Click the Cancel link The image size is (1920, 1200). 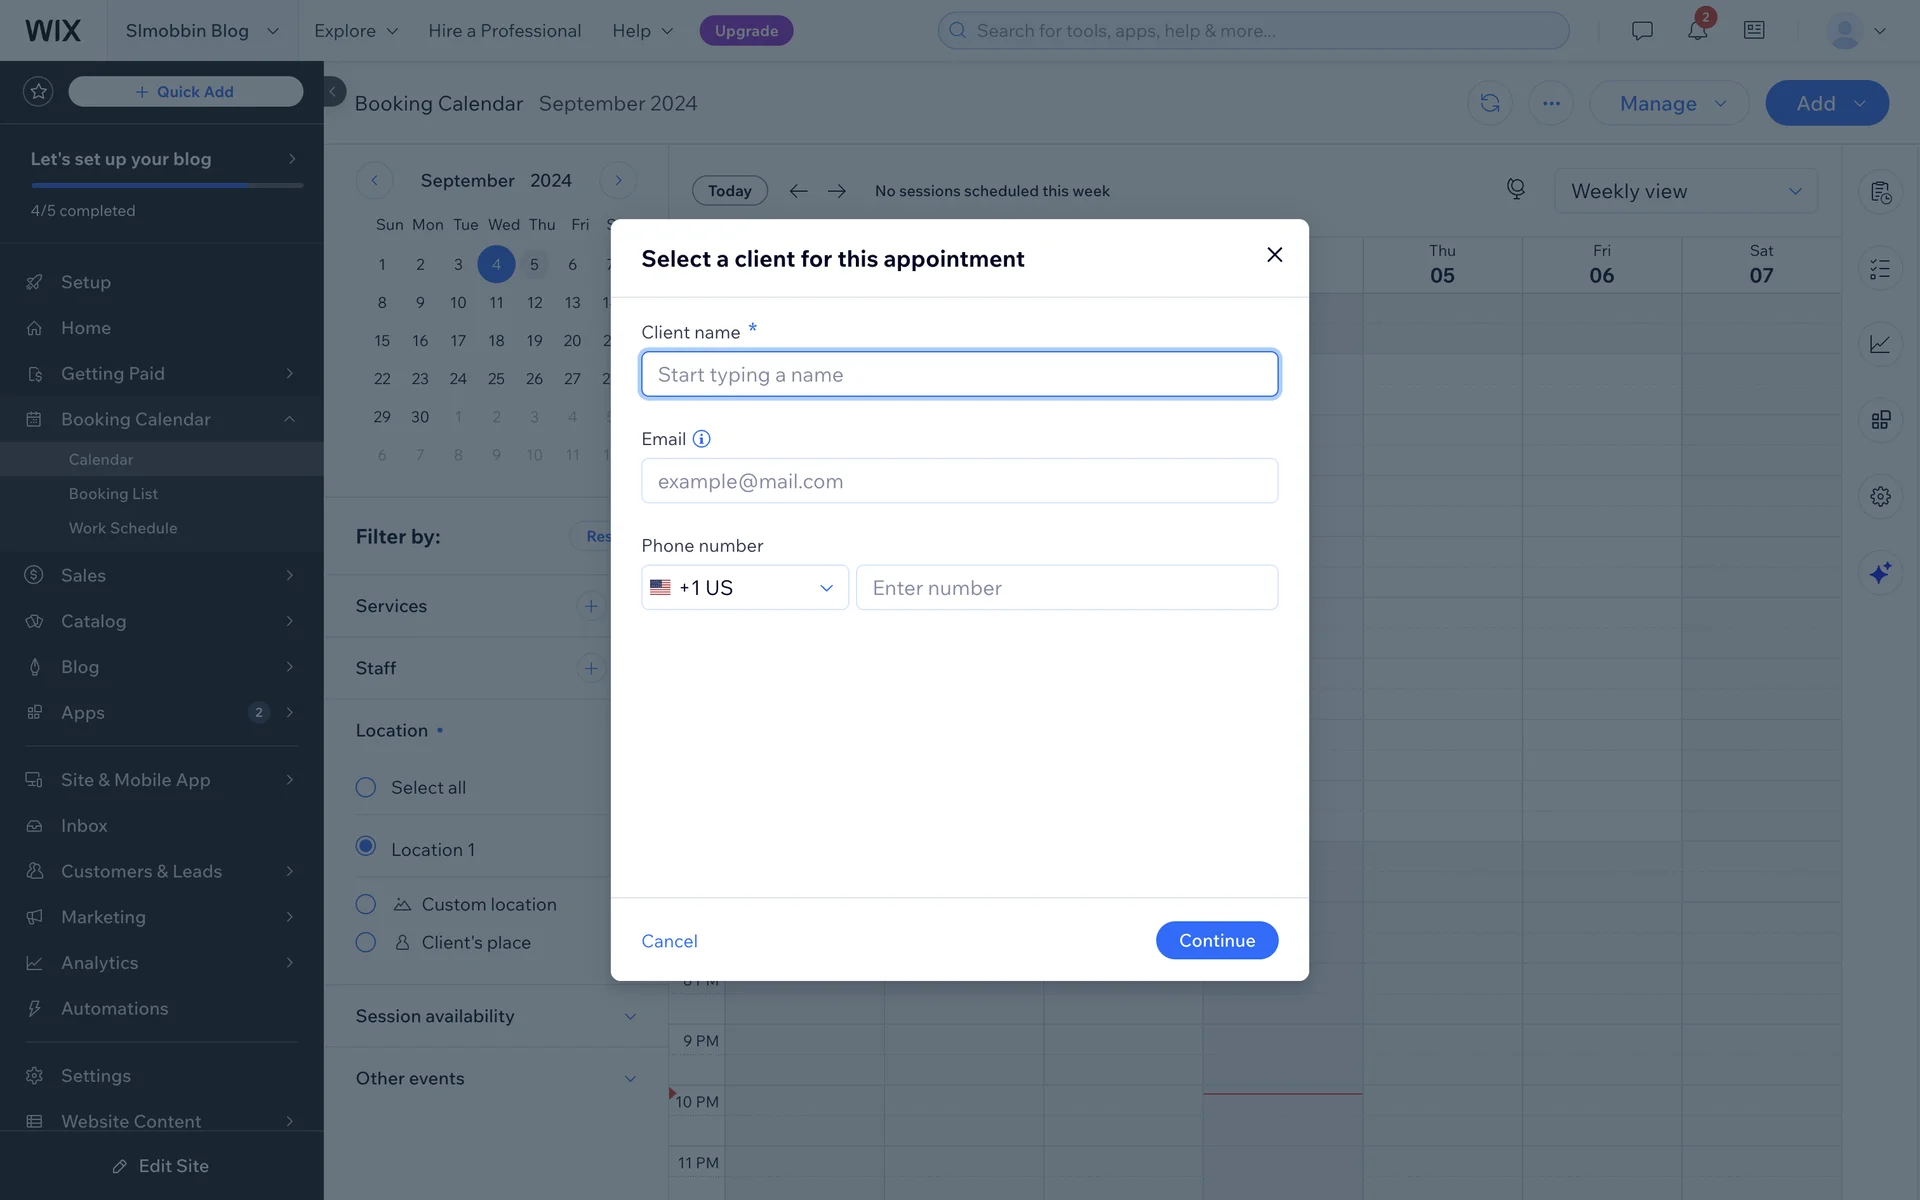tap(669, 941)
